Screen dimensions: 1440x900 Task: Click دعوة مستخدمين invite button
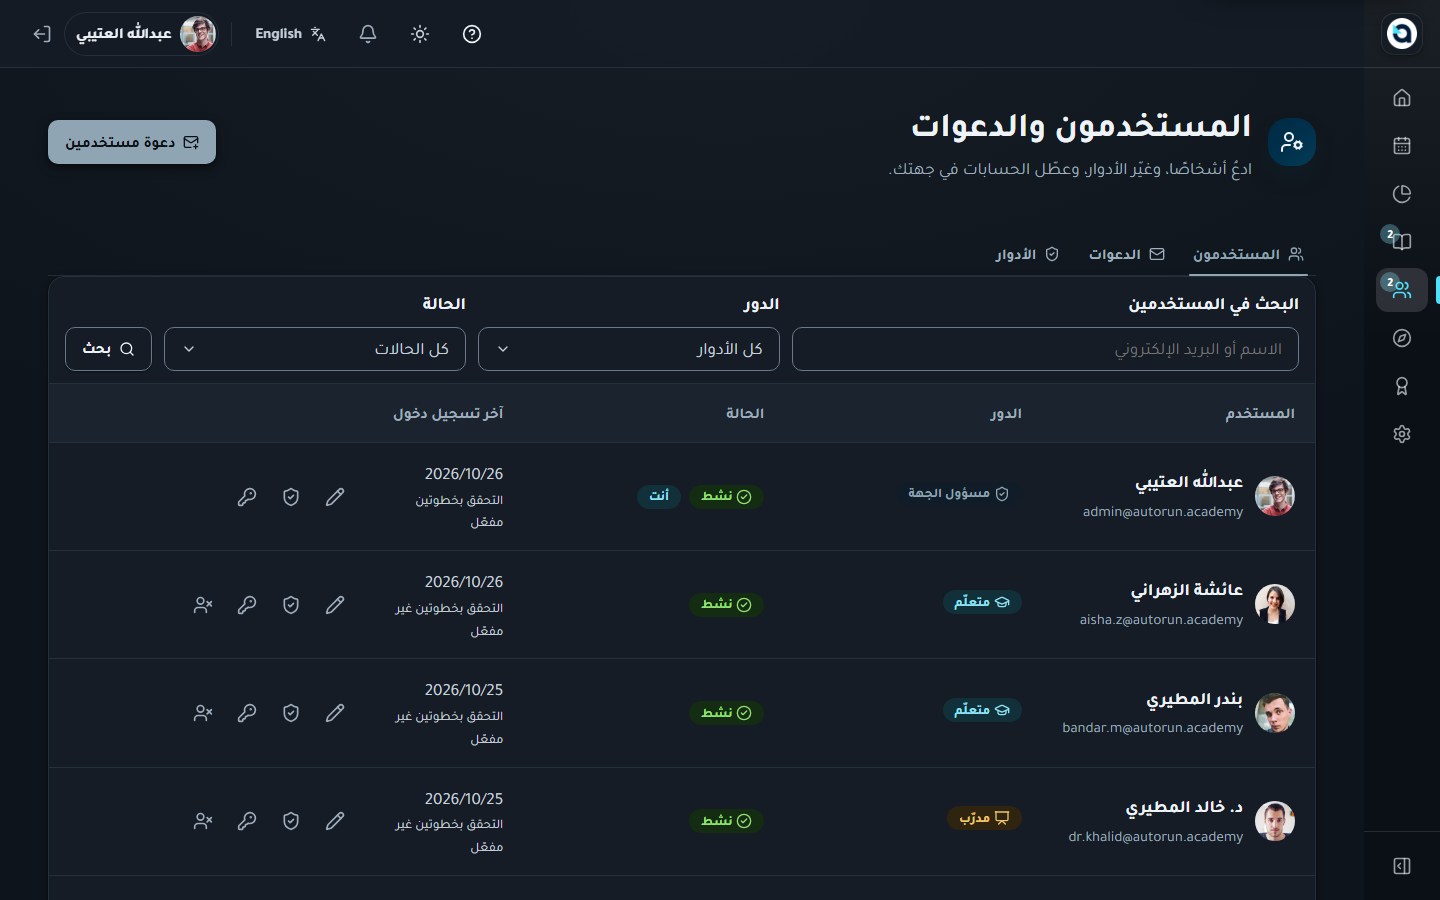(132, 142)
